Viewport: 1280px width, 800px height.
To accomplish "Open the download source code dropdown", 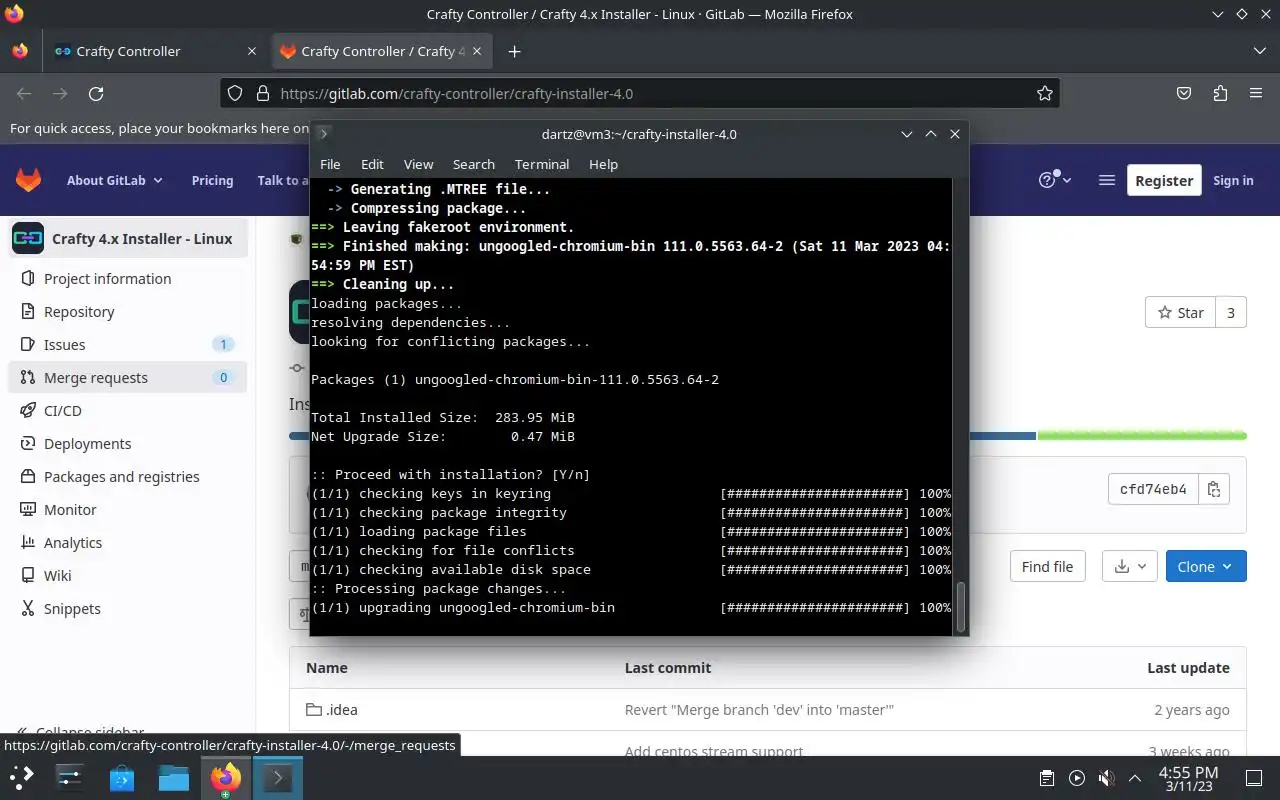I will click(x=1130, y=566).
